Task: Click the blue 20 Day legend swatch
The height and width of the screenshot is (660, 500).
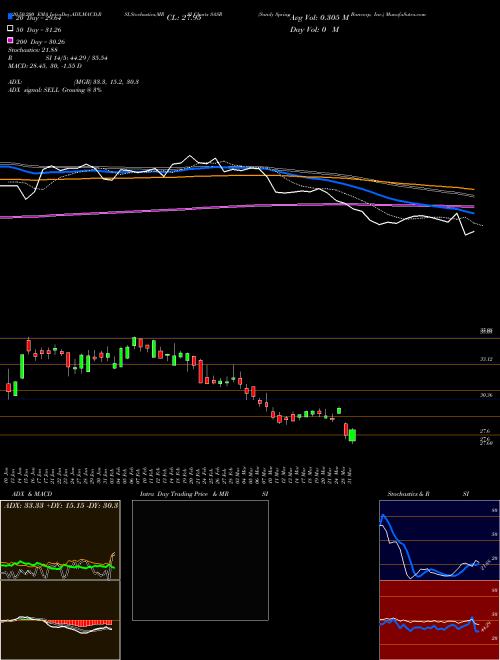Action: tap(10, 17)
